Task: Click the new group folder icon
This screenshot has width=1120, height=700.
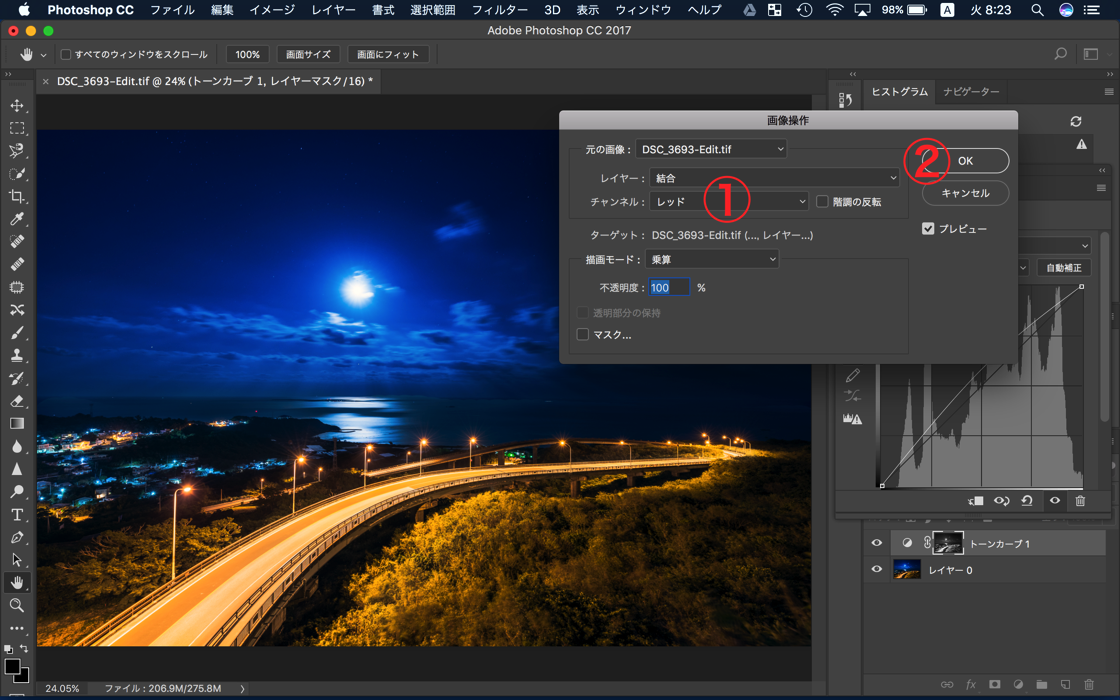Action: pos(1041,684)
